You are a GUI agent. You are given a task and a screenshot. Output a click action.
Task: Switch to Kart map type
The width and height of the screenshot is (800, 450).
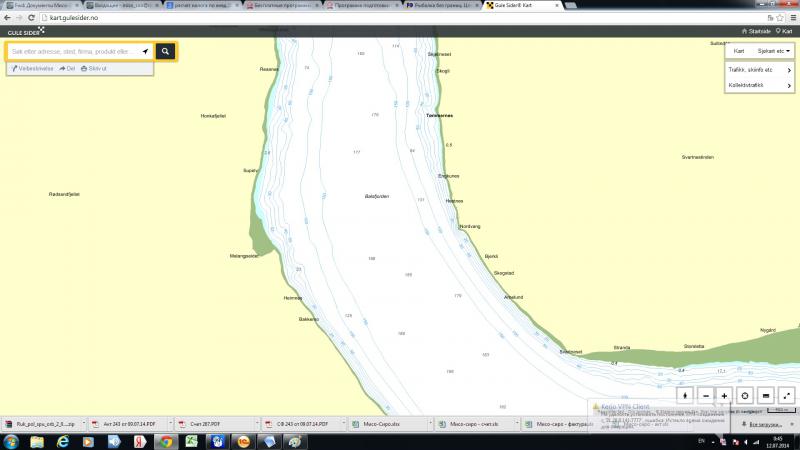click(x=740, y=51)
